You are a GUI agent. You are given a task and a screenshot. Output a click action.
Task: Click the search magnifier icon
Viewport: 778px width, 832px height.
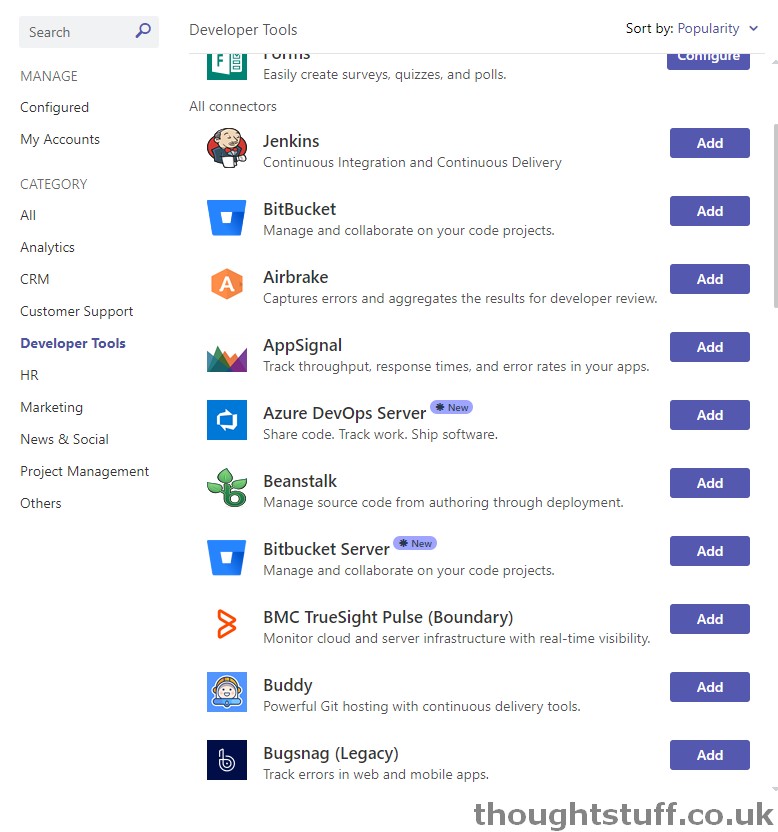[143, 31]
